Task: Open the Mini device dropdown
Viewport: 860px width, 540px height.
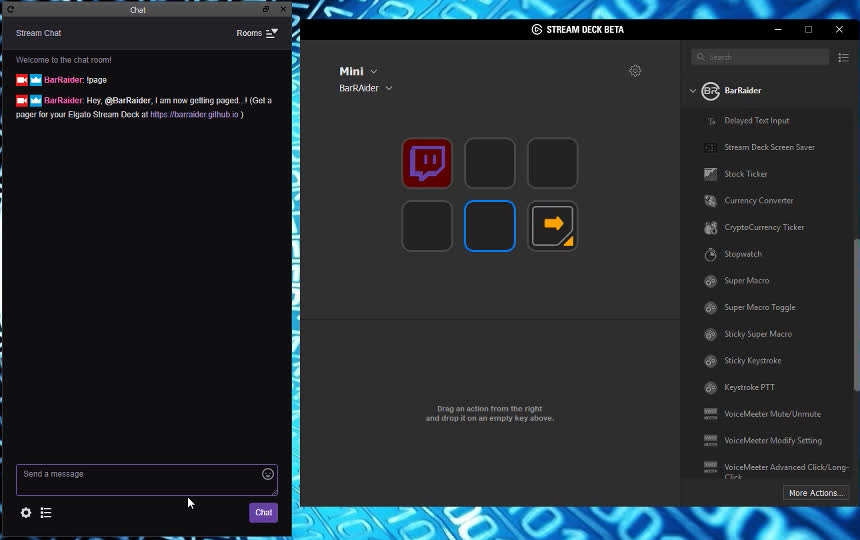Action: point(358,71)
